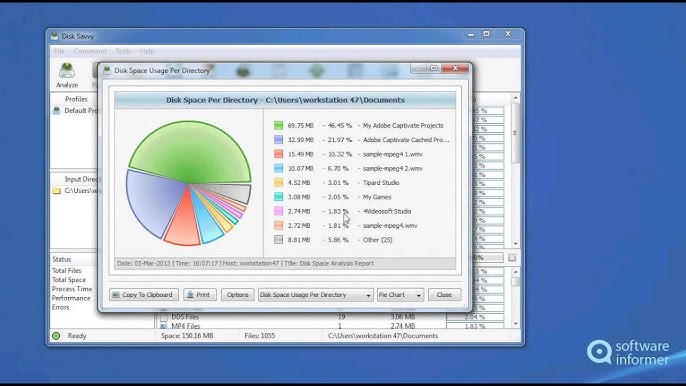The image size is (686, 386).
Task: Click 'Space: 150.16 MB' in status bar
Action: click(x=187, y=336)
